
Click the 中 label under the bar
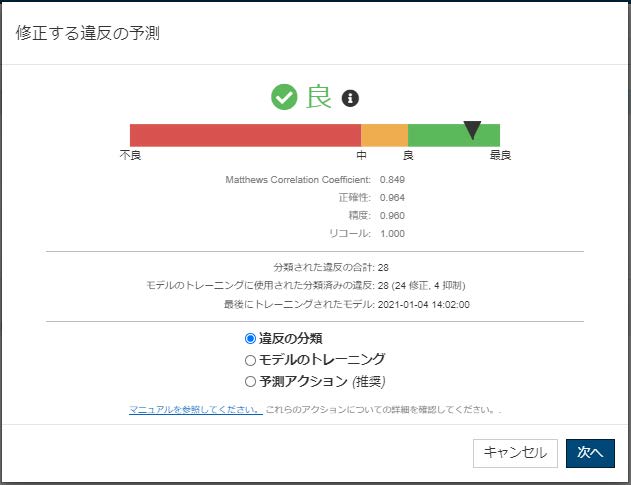coord(361,155)
